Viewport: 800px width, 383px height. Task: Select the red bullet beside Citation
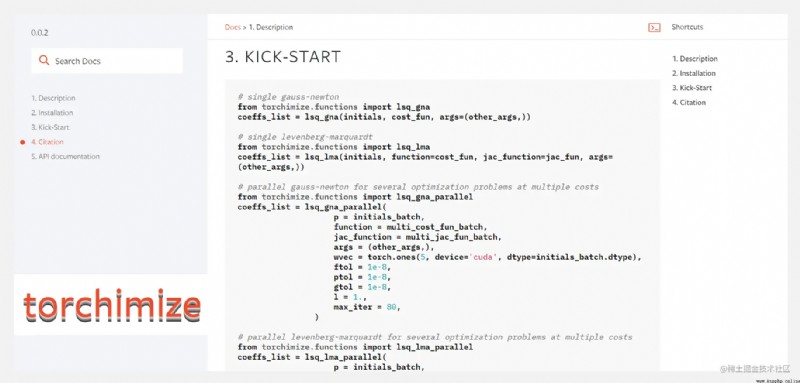pyautogui.click(x=22, y=142)
